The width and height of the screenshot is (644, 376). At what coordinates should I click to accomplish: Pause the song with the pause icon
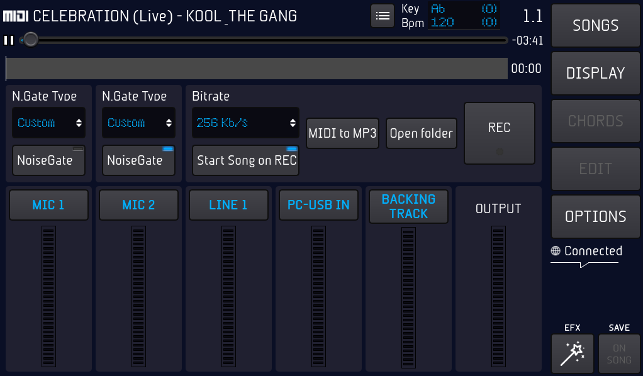[x=9, y=40]
